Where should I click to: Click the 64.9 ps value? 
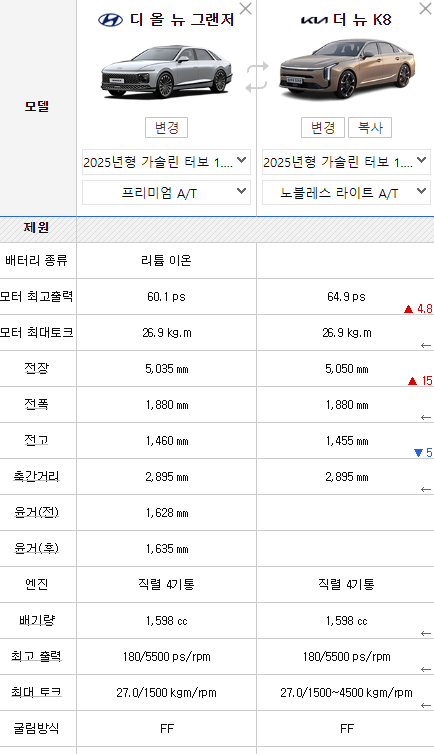click(346, 297)
